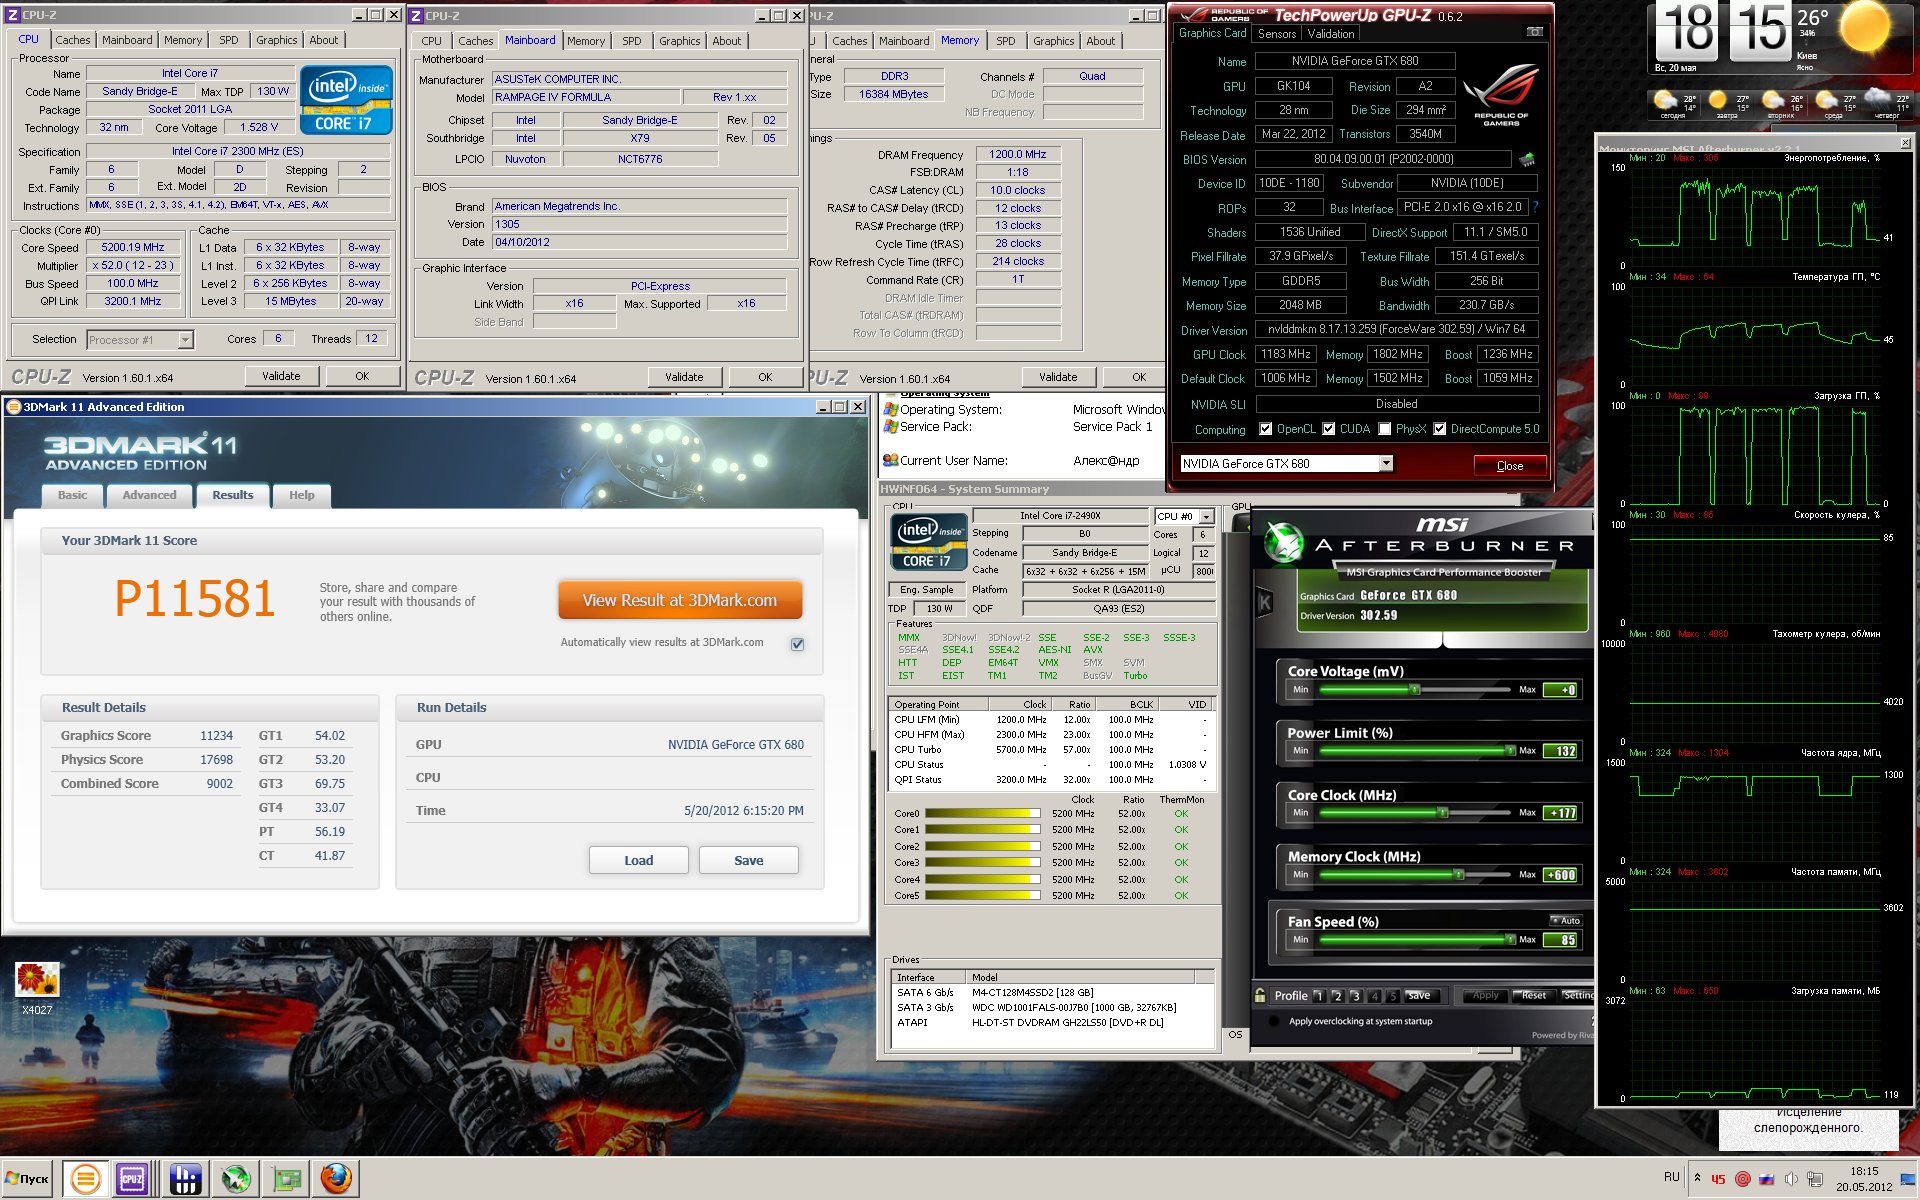Click the Afterburner K side tab
Image resolution: width=1920 pixels, height=1200 pixels.
[1264, 602]
